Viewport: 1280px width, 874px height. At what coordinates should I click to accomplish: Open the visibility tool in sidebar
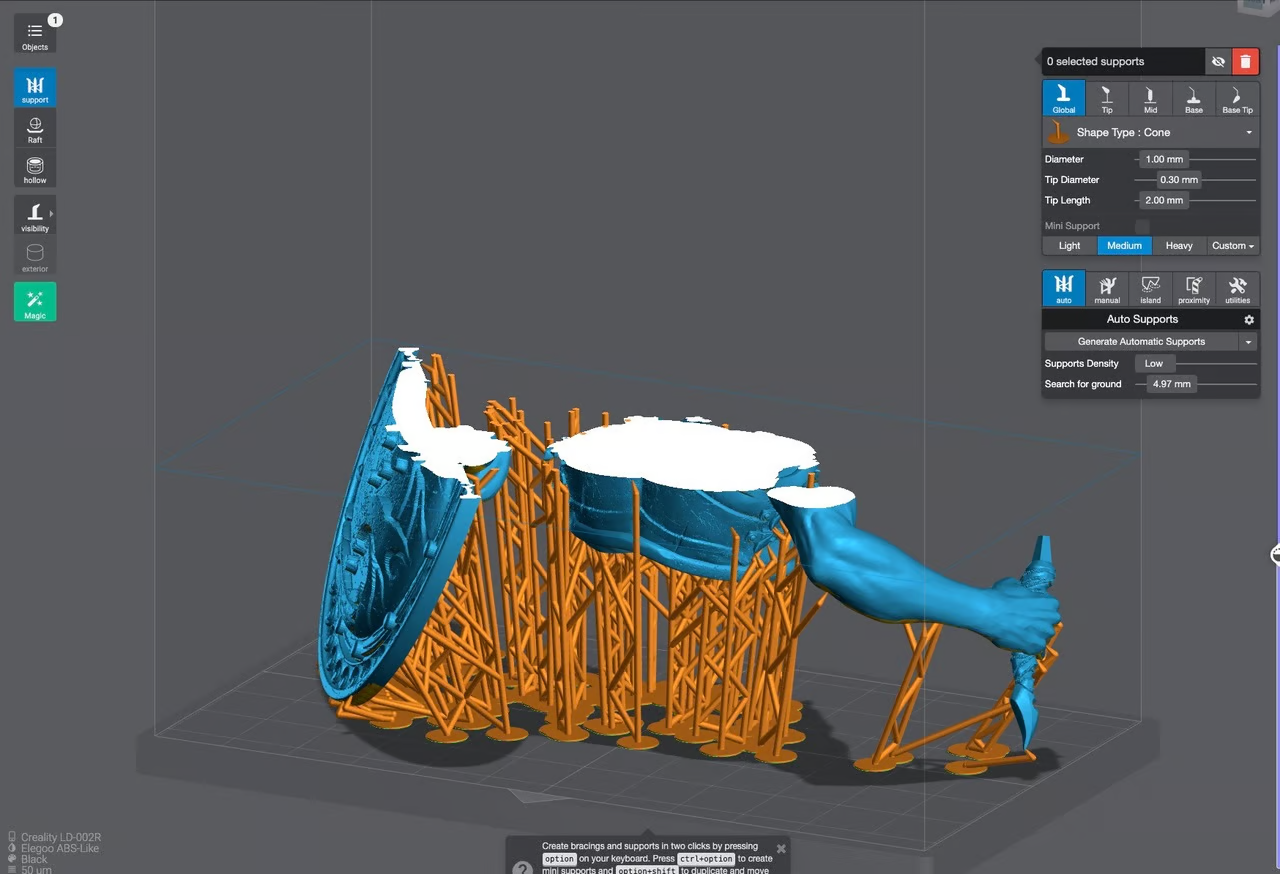coord(35,216)
